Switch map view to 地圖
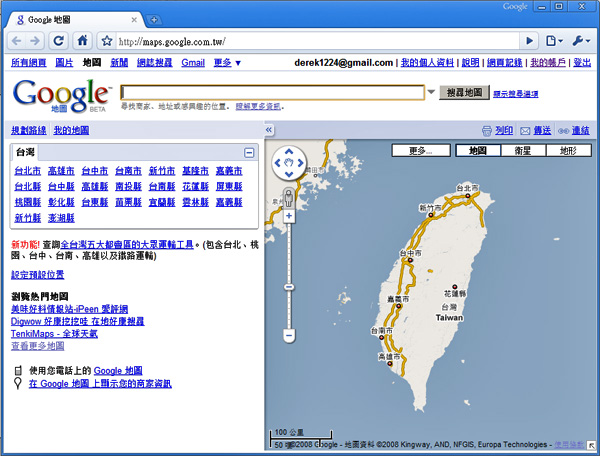Image resolution: width=600 pixels, height=456 pixels. coord(478,150)
